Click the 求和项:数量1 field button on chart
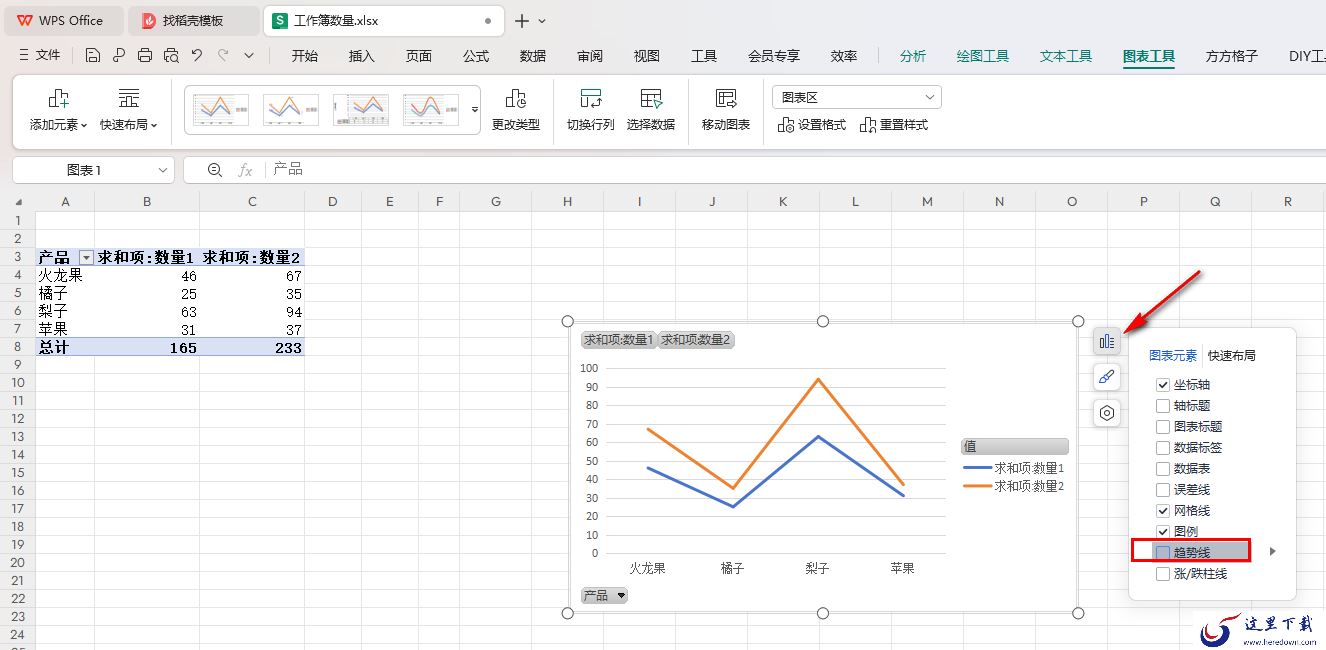The height and width of the screenshot is (650, 1326). (x=618, y=340)
